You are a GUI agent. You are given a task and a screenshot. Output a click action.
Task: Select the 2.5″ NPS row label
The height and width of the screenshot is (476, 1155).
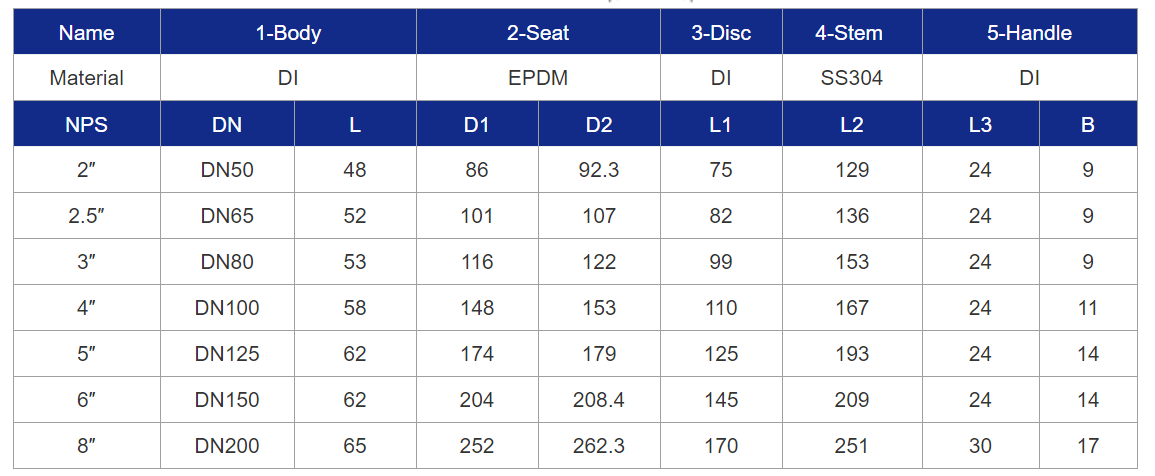(87, 216)
